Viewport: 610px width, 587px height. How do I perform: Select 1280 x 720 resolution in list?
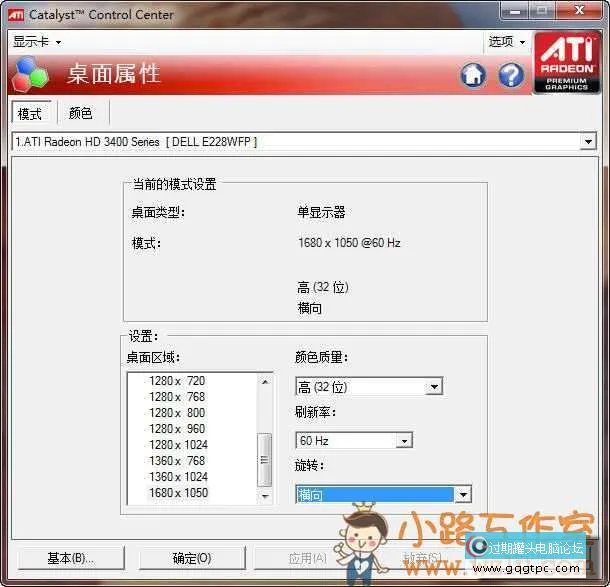click(x=177, y=381)
